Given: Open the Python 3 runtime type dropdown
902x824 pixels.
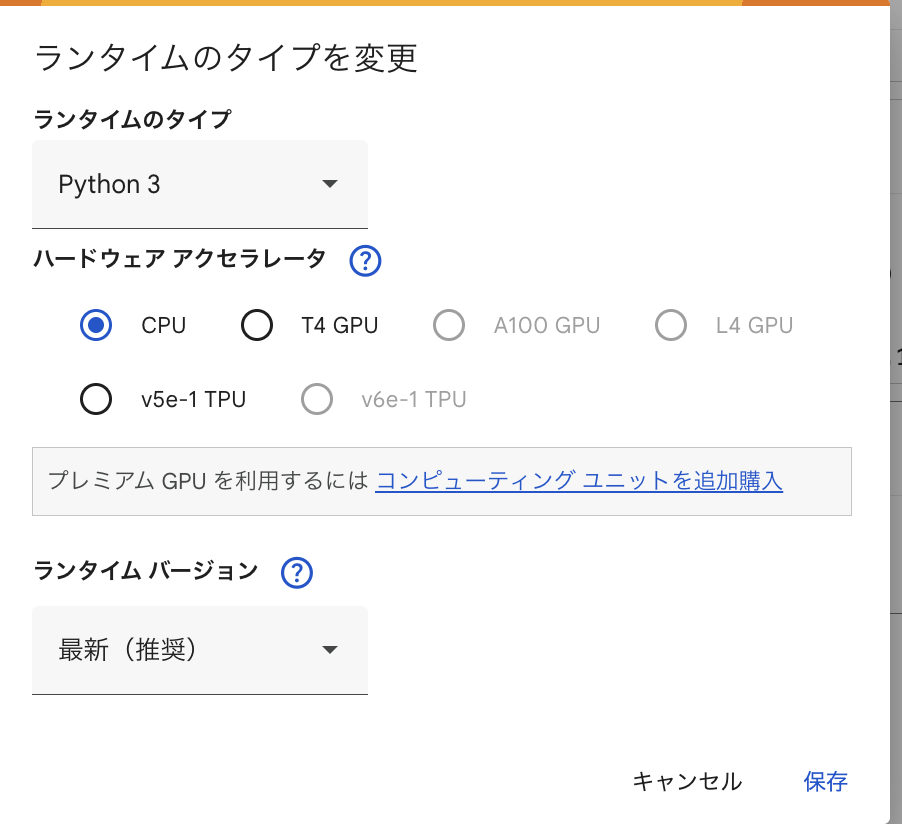Looking at the screenshot, I should click(200, 184).
